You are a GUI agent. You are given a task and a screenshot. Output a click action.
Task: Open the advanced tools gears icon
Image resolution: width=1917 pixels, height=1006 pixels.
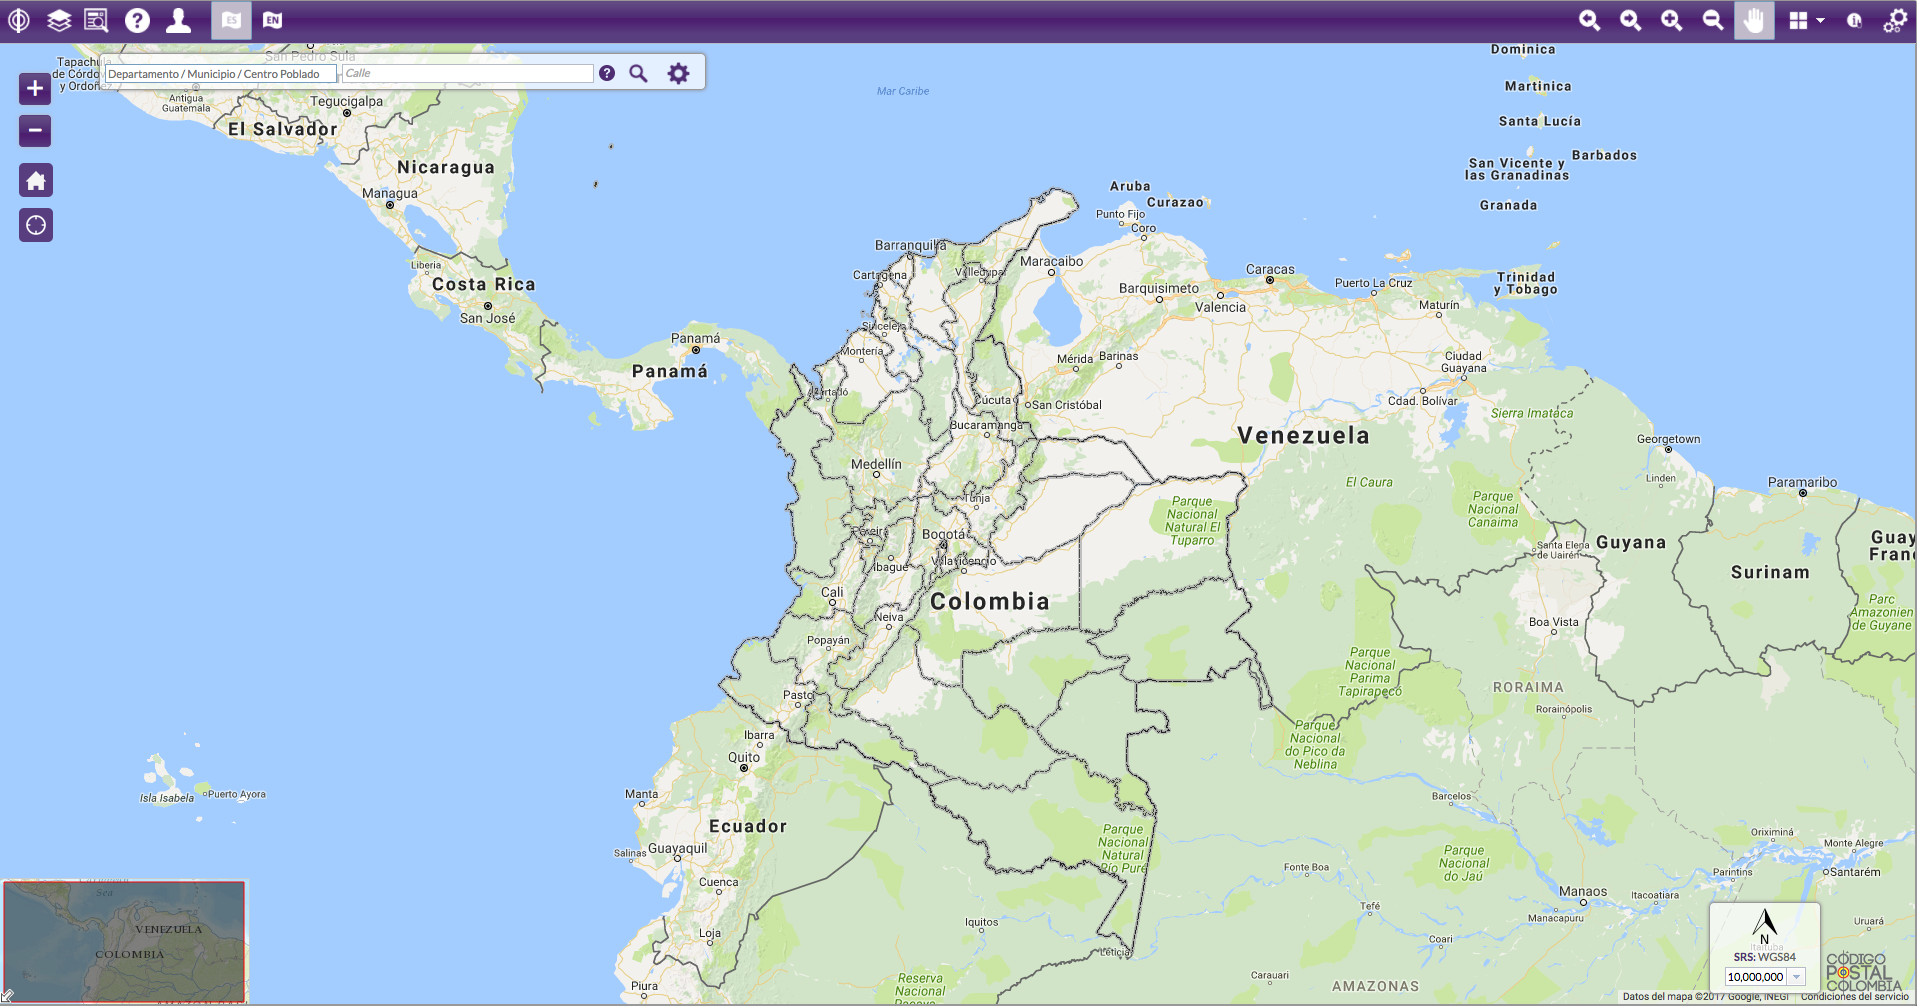click(1895, 20)
